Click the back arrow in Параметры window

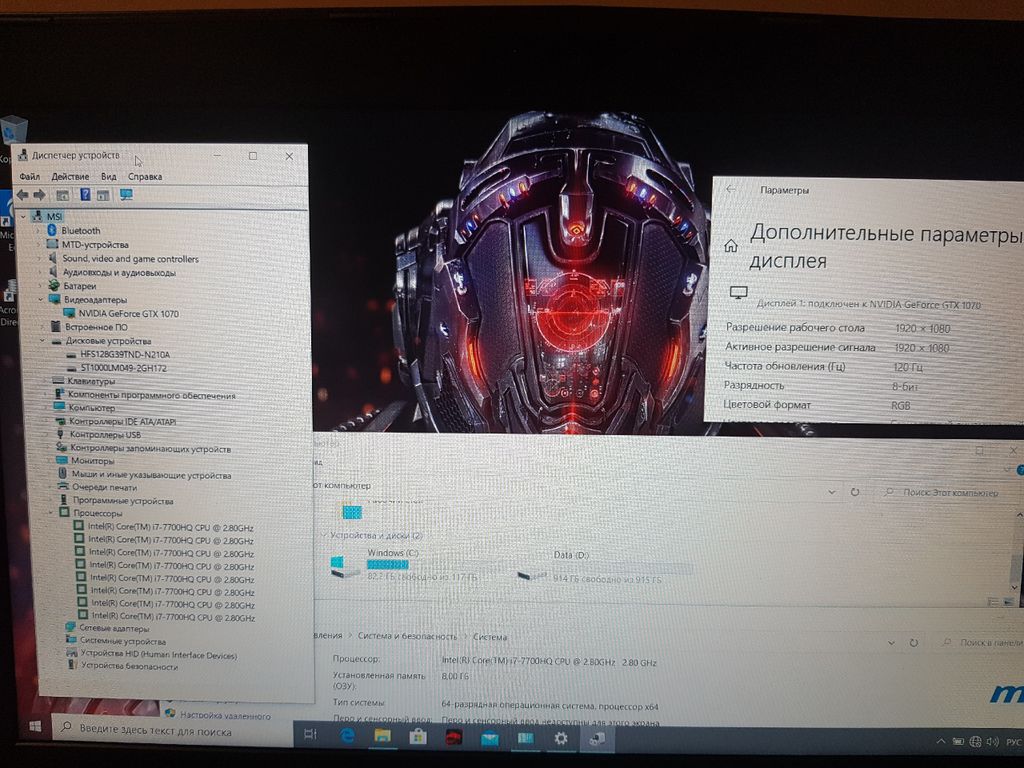(731, 189)
